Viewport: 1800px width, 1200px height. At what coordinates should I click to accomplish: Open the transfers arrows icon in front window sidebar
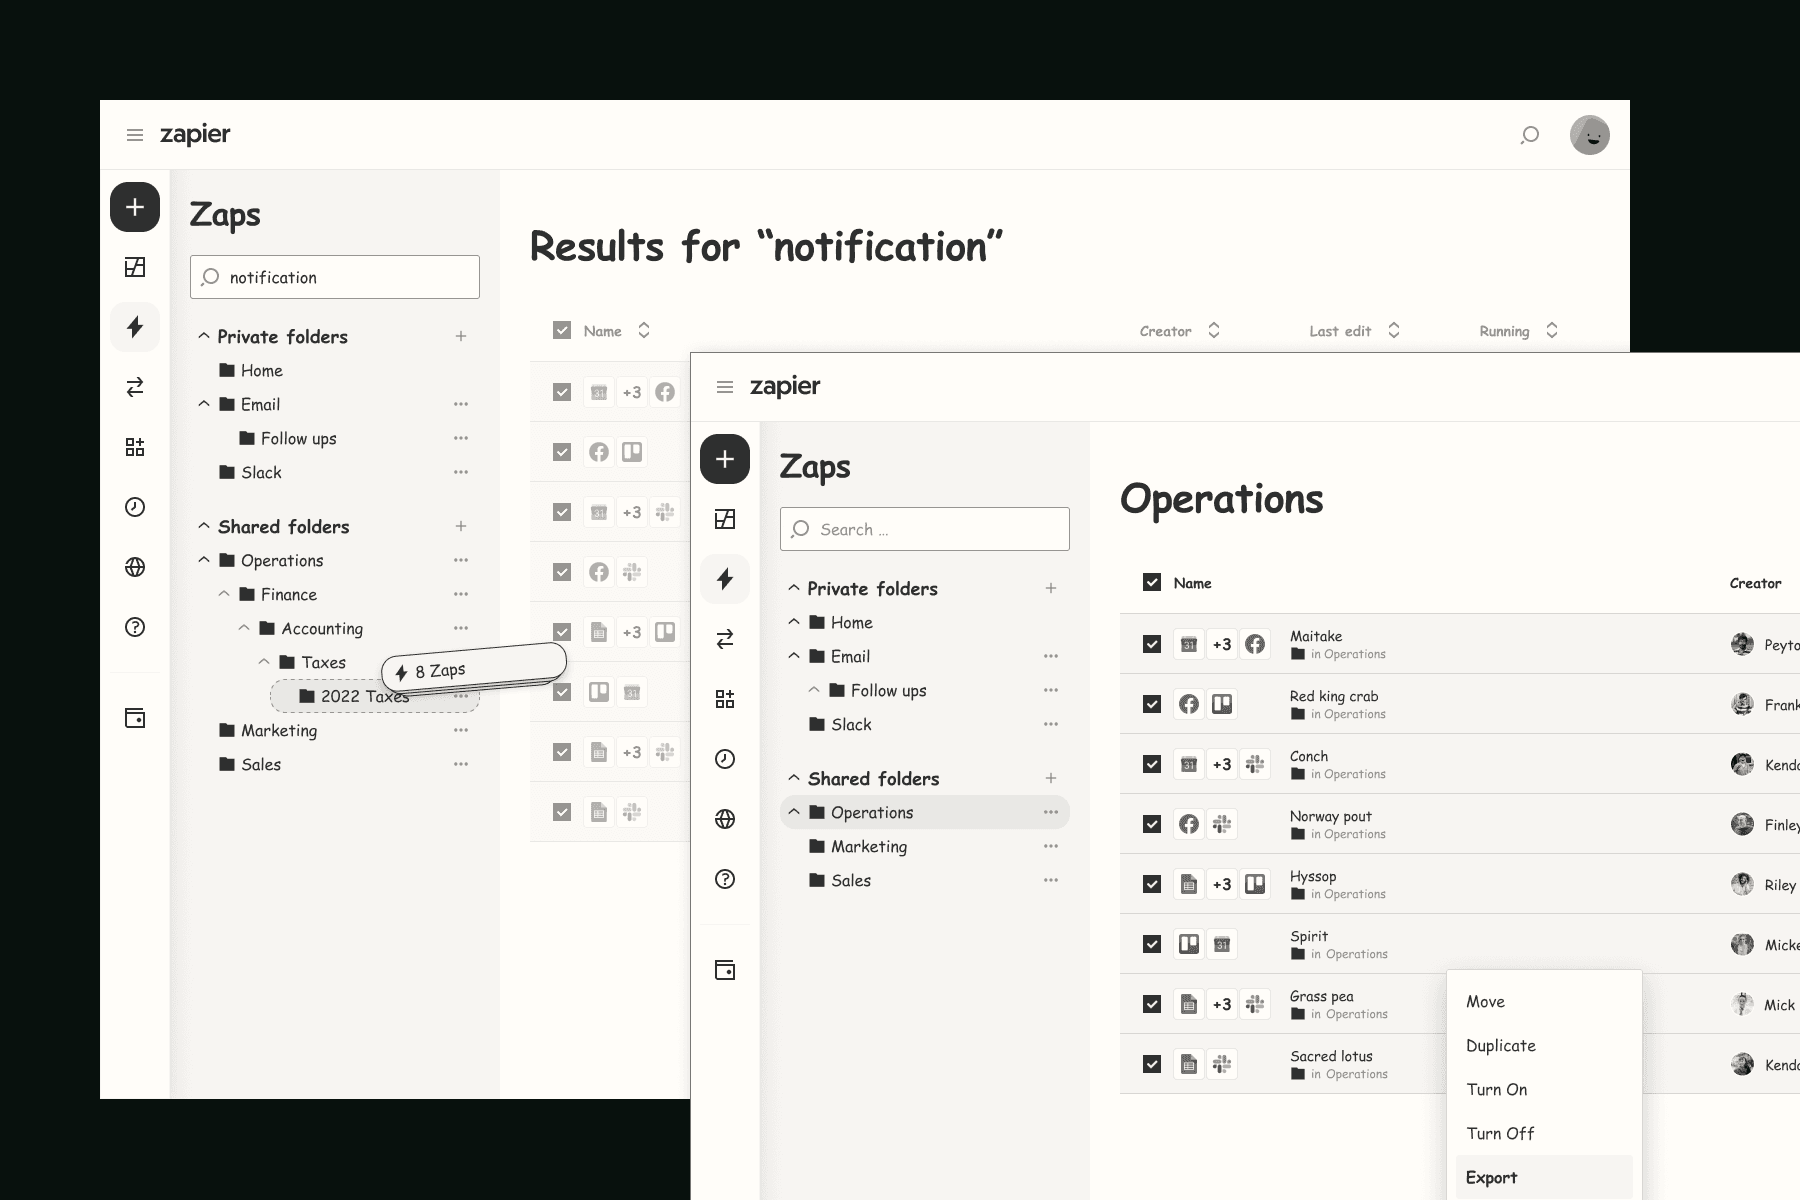pos(725,639)
